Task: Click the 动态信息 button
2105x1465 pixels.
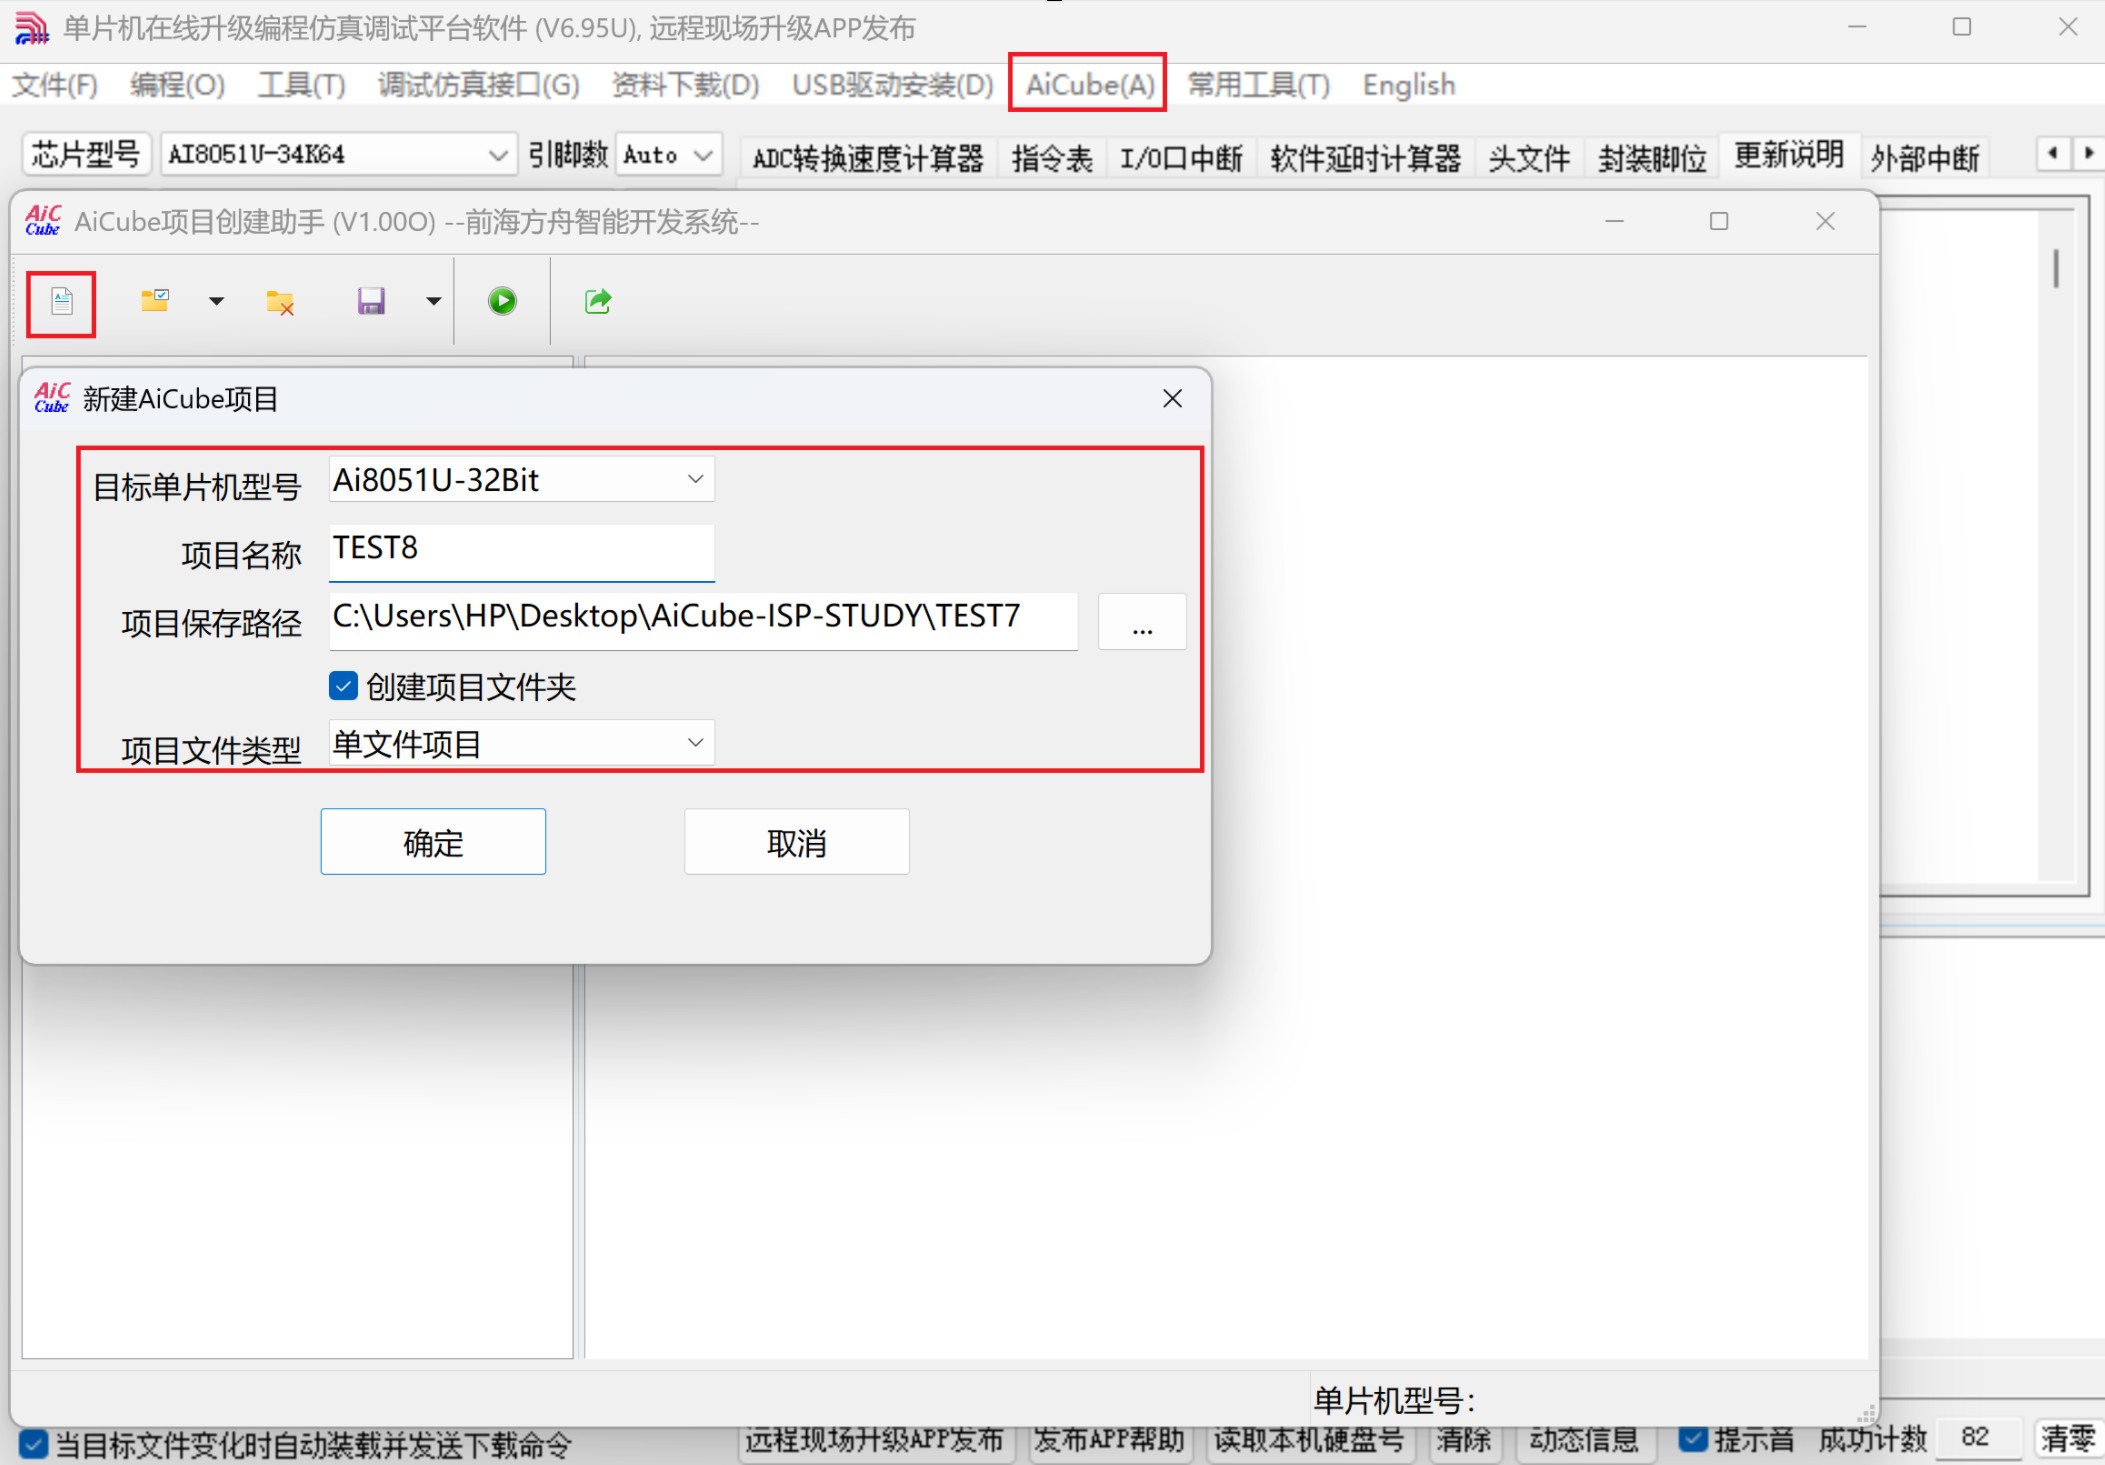Action: click(1583, 1440)
